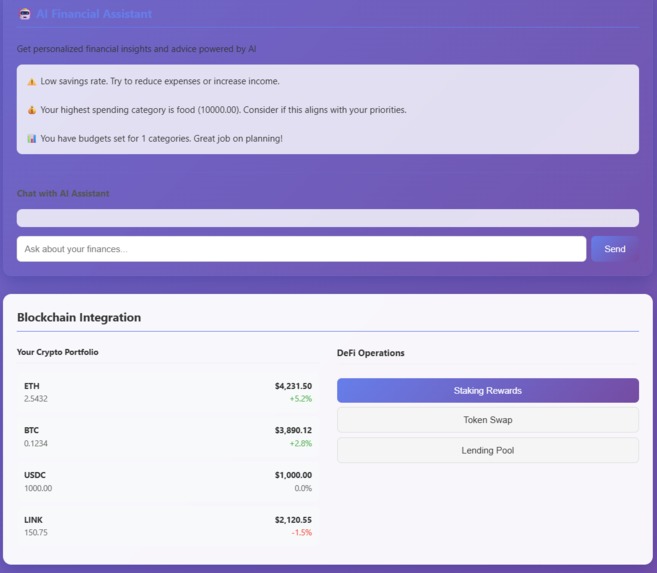Image resolution: width=657 pixels, height=573 pixels.
Task: Click the bar chart icon for budgets insight
Action: click(31, 139)
